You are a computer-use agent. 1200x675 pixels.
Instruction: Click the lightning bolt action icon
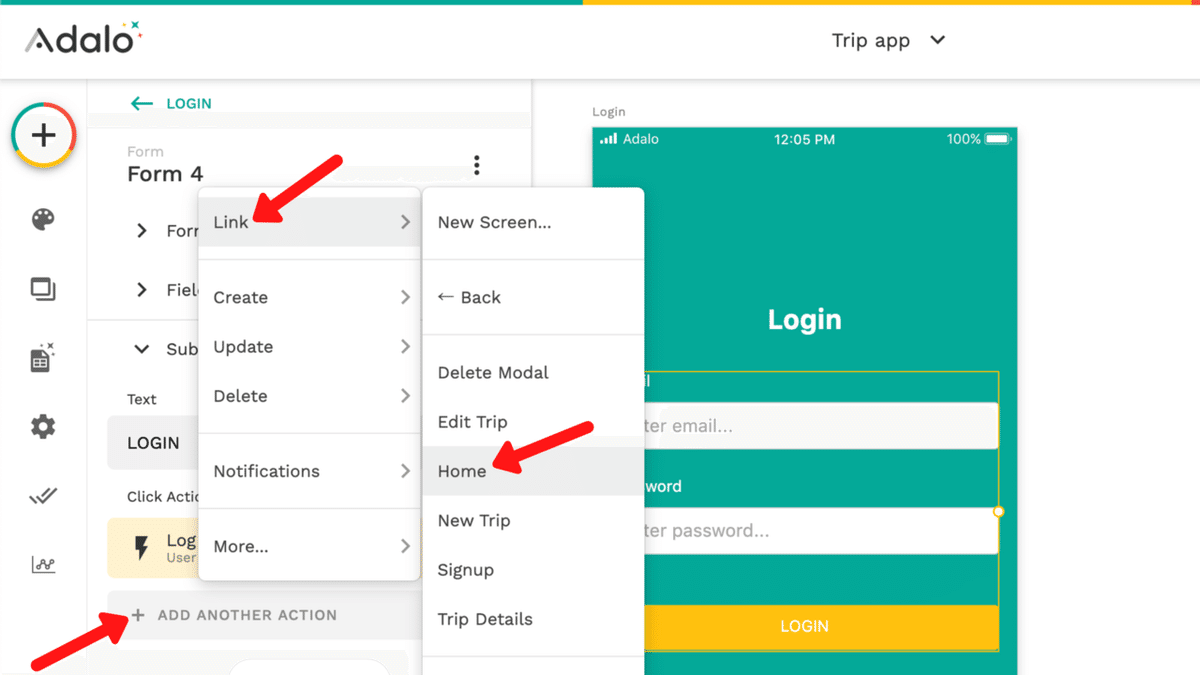[142, 547]
